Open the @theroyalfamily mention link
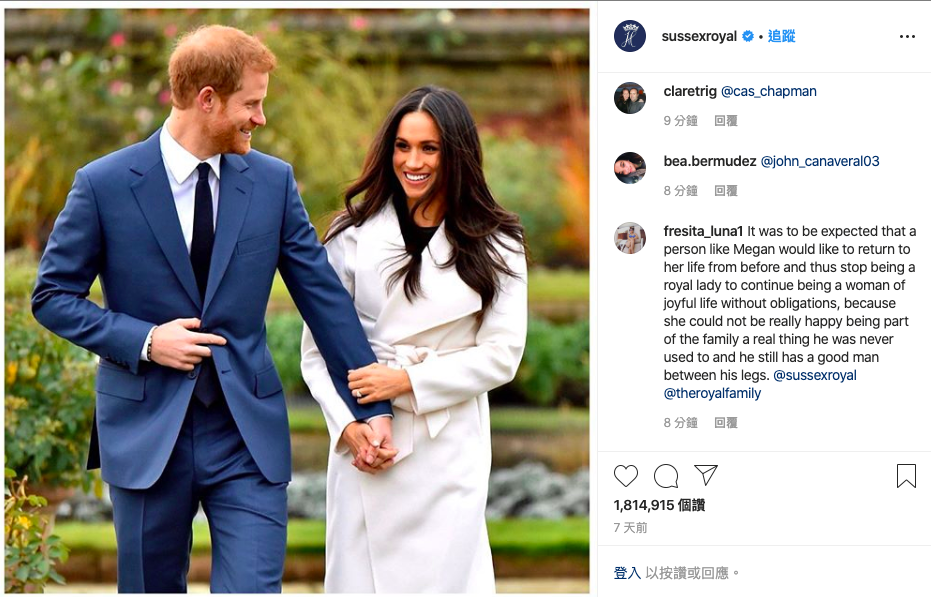Screen dimensions: 931x597 click(712, 393)
